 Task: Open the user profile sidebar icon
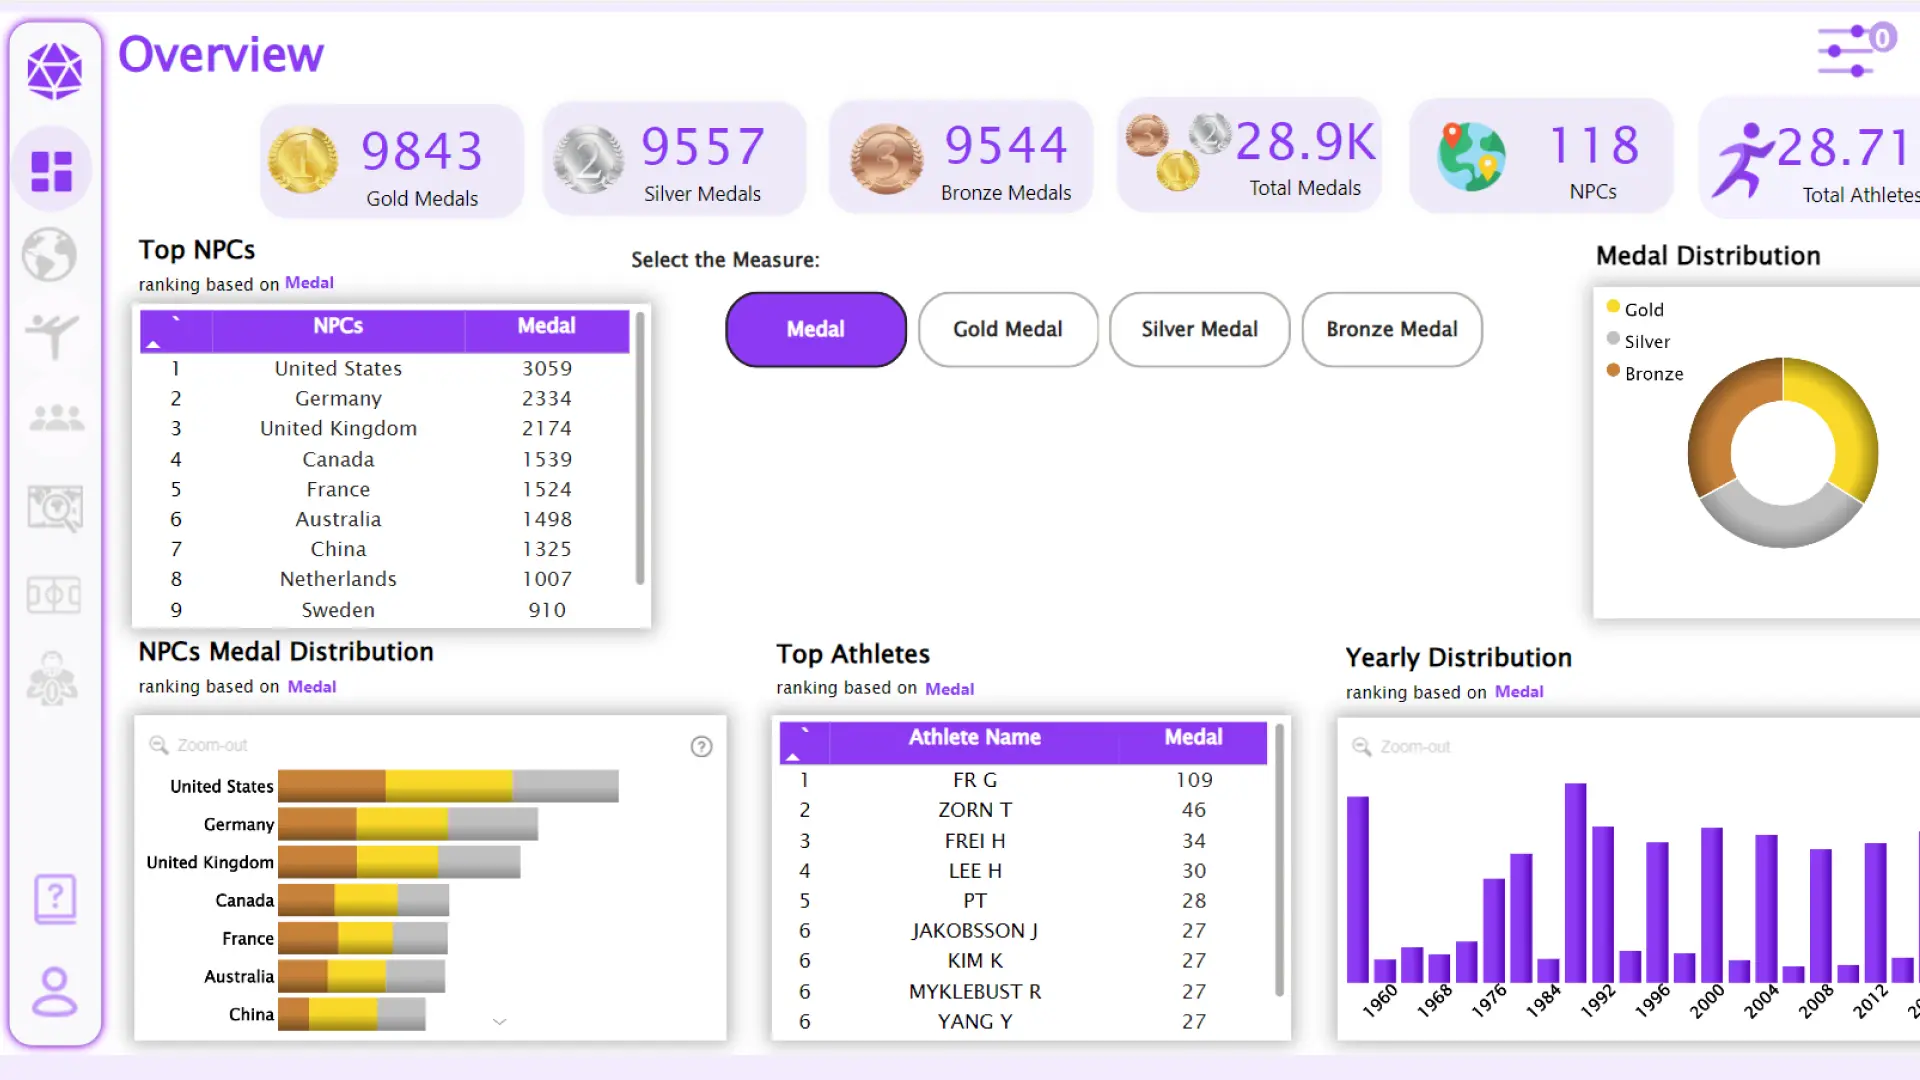[x=54, y=991]
